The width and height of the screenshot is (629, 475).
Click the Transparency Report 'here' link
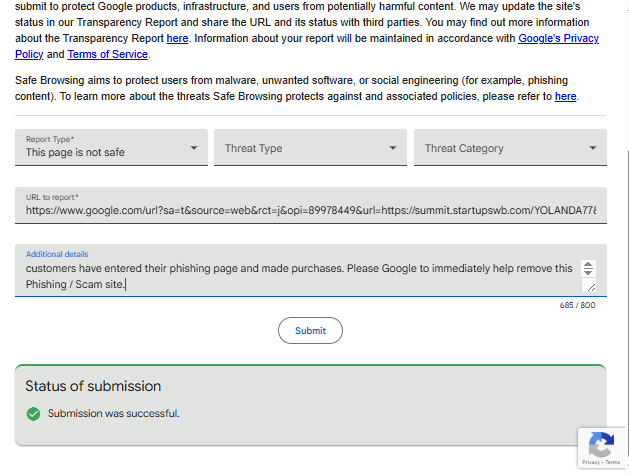point(177,38)
